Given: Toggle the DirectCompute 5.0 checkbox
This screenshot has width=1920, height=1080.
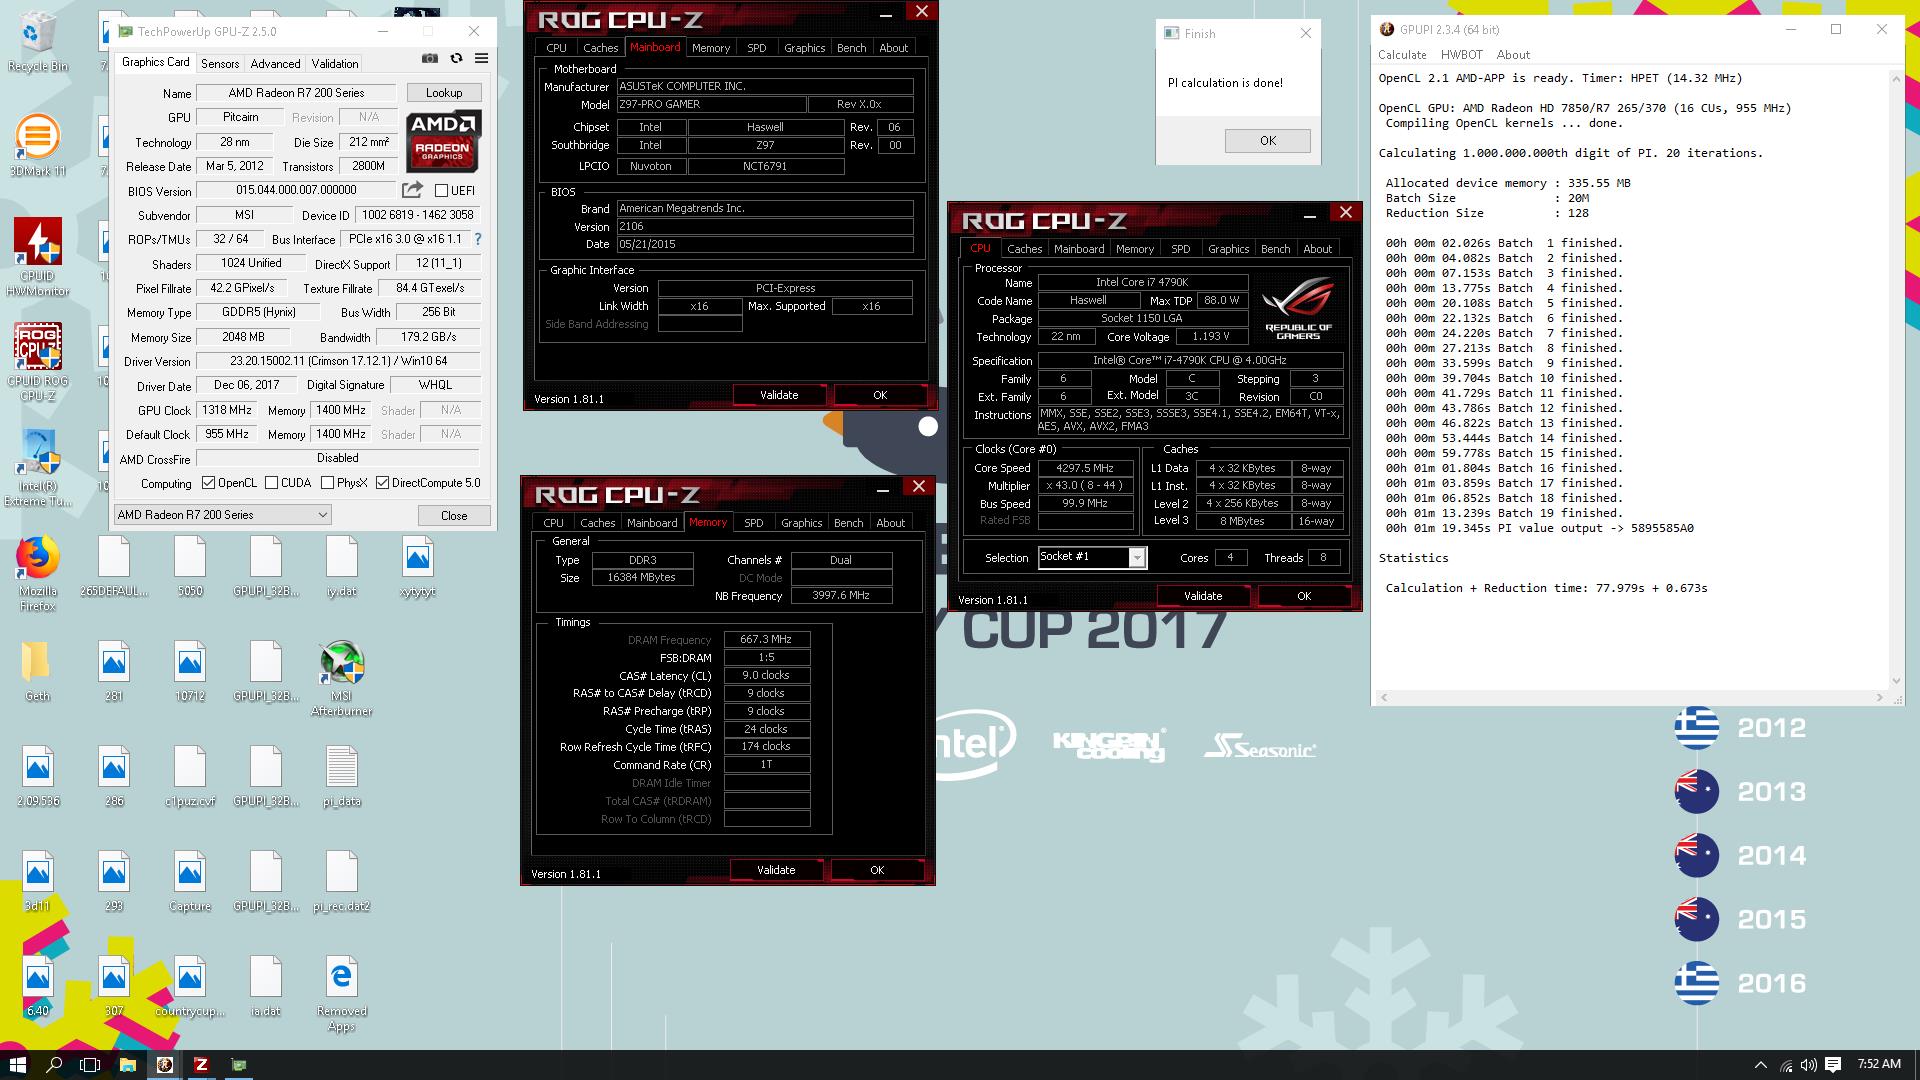Looking at the screenshot, I should tap(382, 483).
